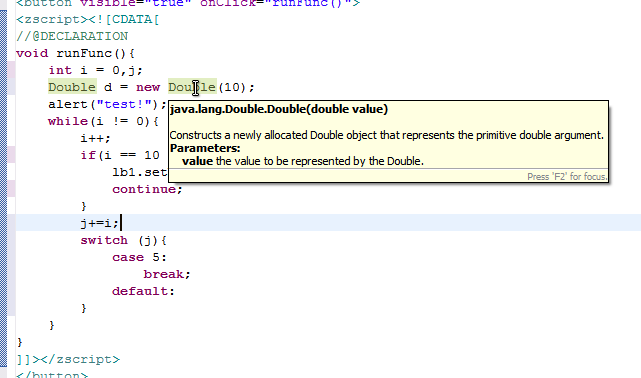Click the "value the value to be represented" line

pyautogui.click(x=303, y=161)
